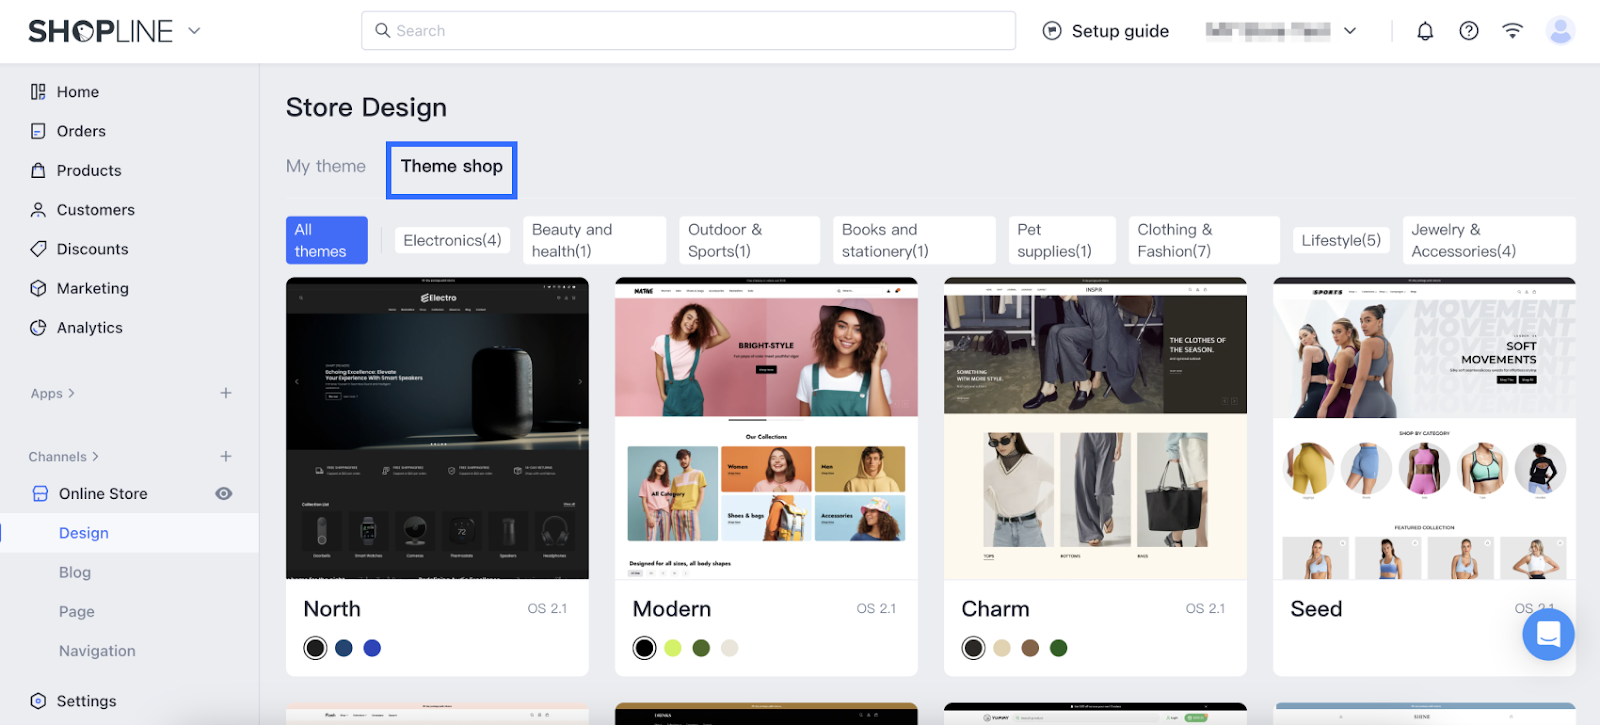Filter themes by Jewelry & Accessories(4)
1600x725 pixels.
[1489, 240]
